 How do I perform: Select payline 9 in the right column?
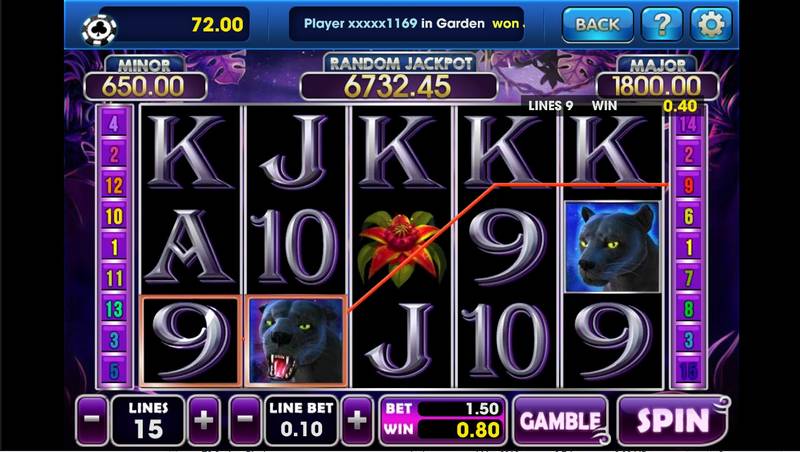(688, 186)
